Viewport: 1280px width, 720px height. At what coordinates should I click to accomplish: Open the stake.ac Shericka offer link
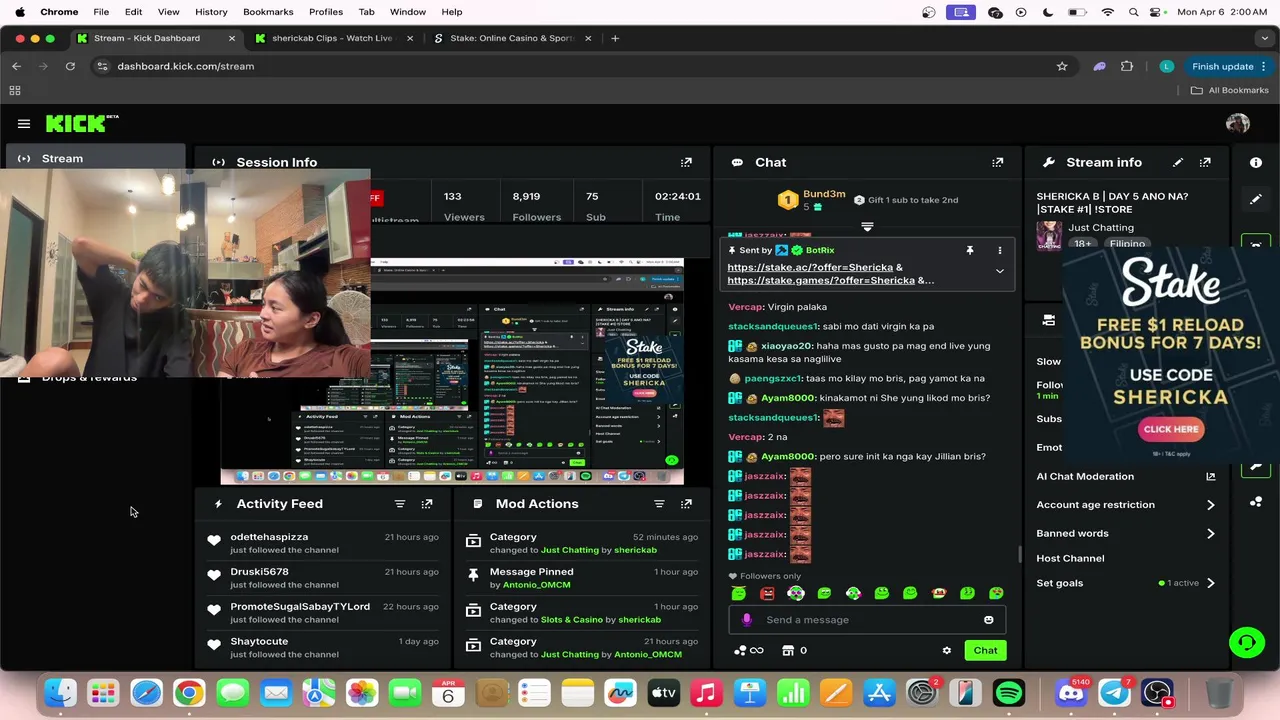810,268
